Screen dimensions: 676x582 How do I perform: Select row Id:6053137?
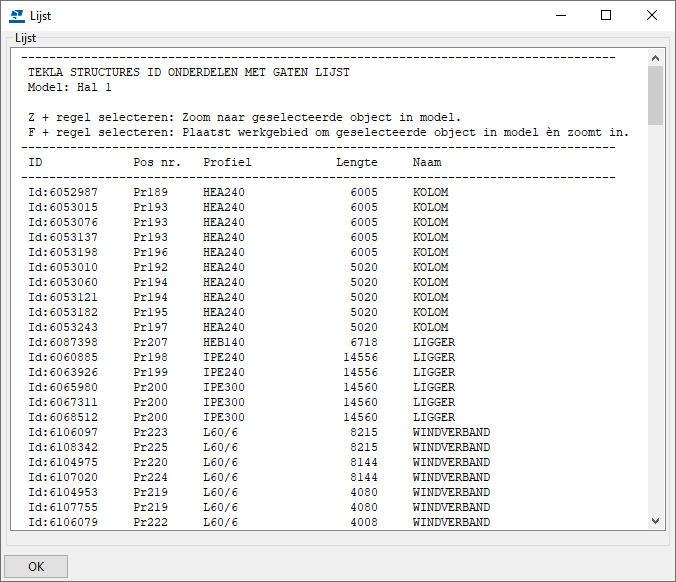(x=238, y=238)
